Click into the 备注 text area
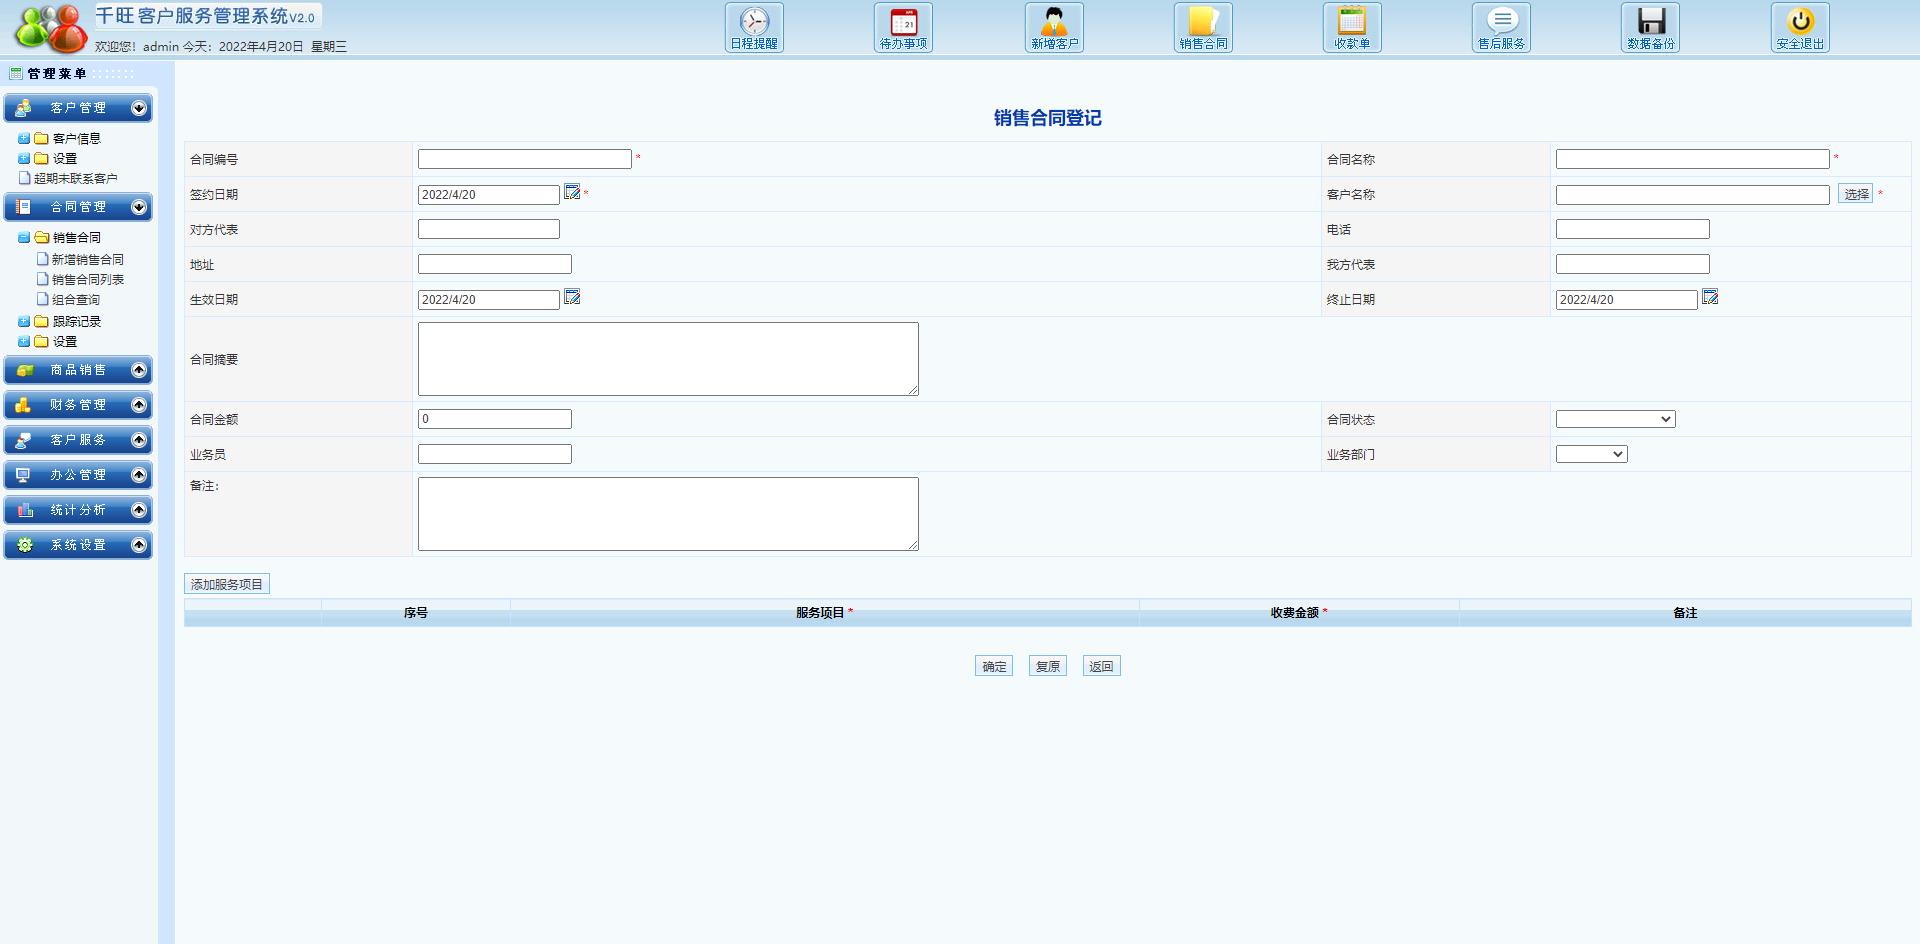 coord(668,514)
